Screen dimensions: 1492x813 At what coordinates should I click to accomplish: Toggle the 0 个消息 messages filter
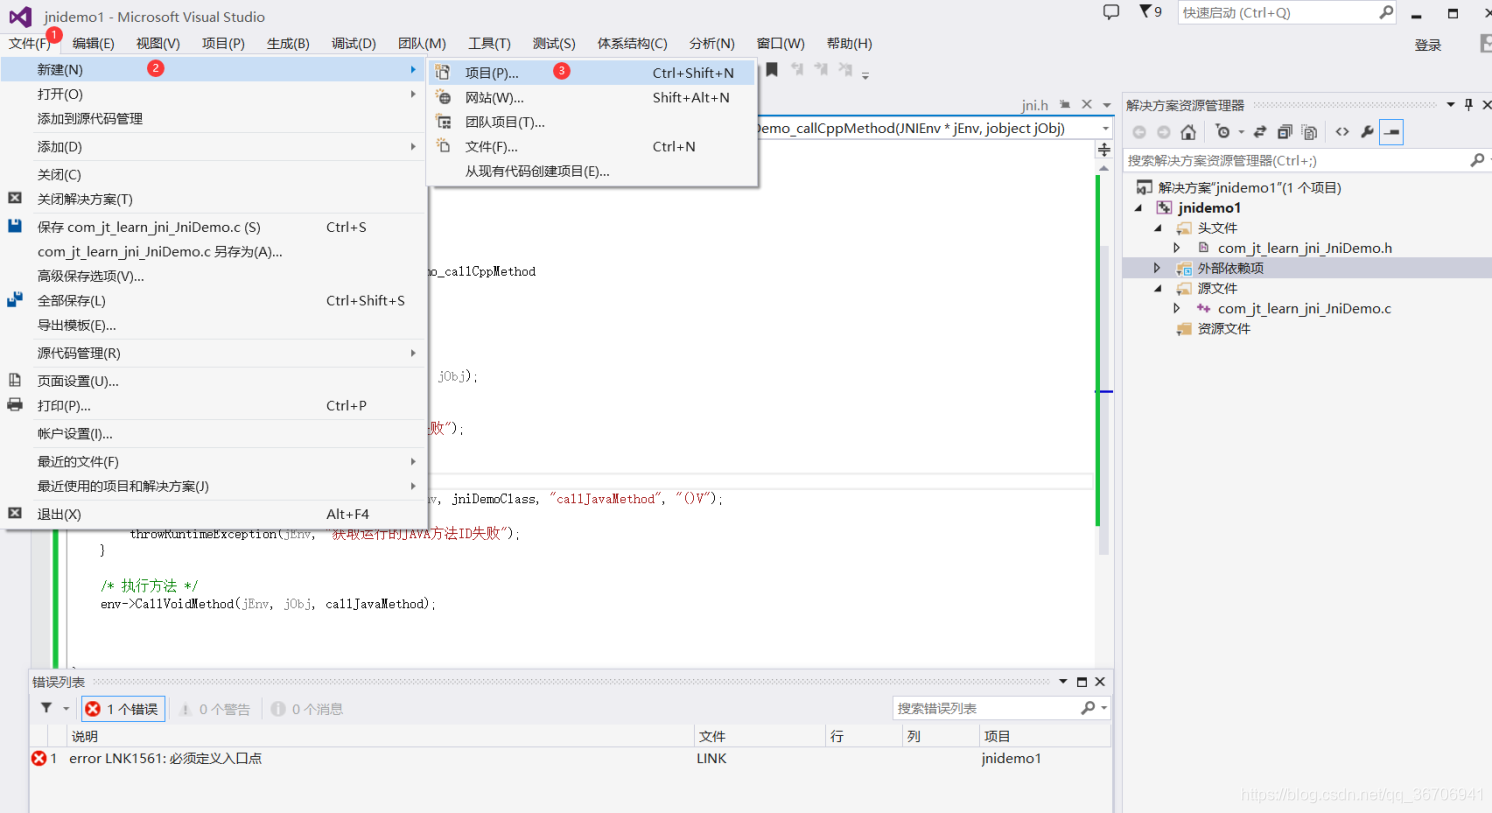pos(308,709)
